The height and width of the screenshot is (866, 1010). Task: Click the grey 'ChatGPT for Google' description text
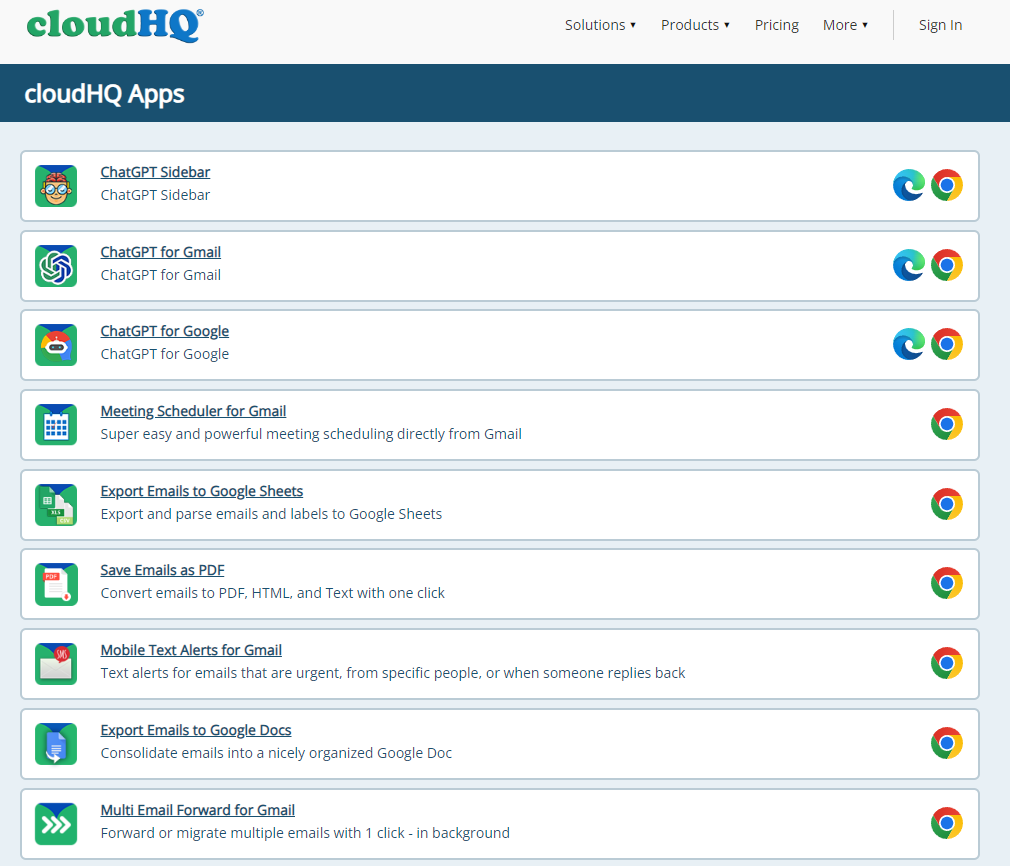tap(164, 354)
